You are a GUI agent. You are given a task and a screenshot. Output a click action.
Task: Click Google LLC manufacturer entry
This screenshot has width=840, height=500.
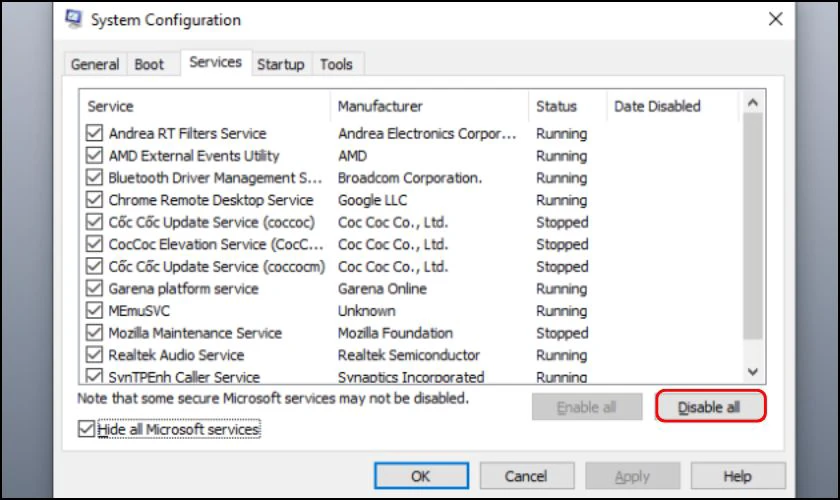pos(372,200)
